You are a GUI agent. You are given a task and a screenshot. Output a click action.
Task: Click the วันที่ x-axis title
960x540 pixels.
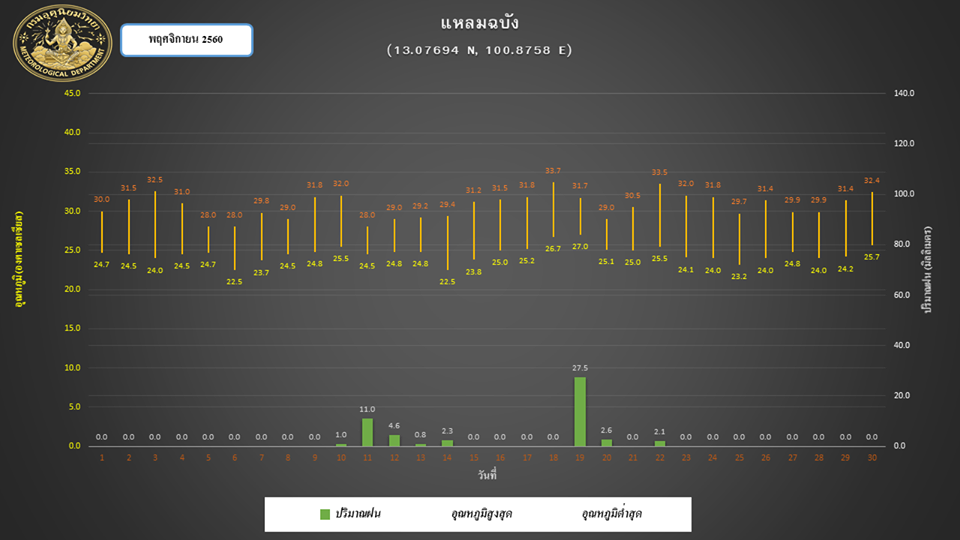[x=487, y=475]
